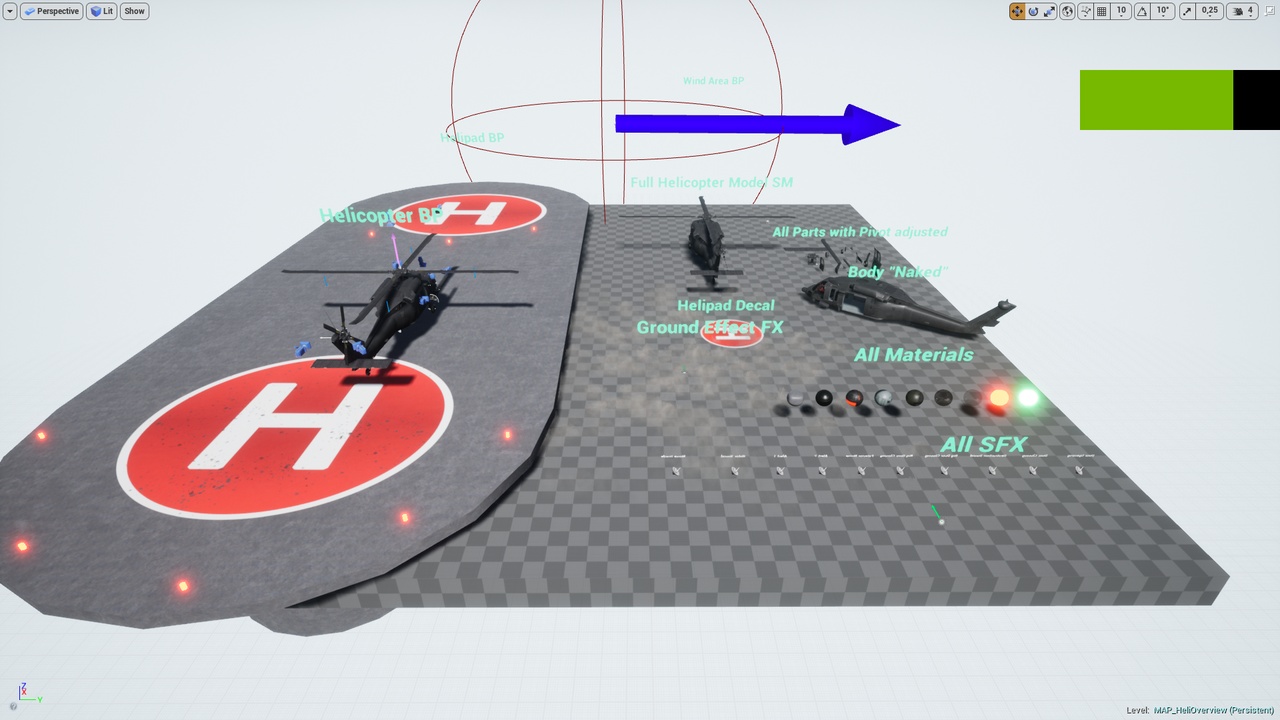Select the Scale gizmo tool
Image resolution: width=1280 pixels, height=720 pixels.
(1049, 11)
